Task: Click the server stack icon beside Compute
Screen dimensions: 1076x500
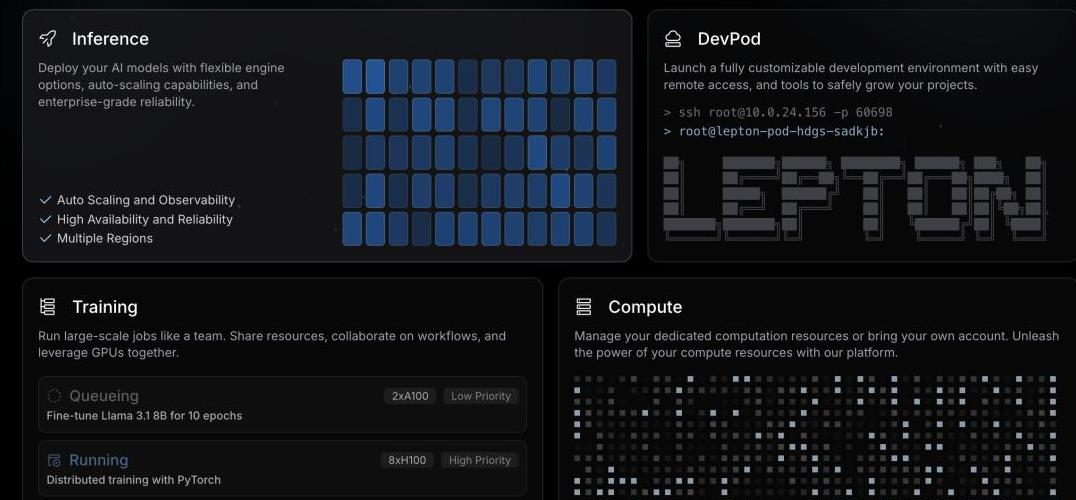Action: [x=584, y=307]
